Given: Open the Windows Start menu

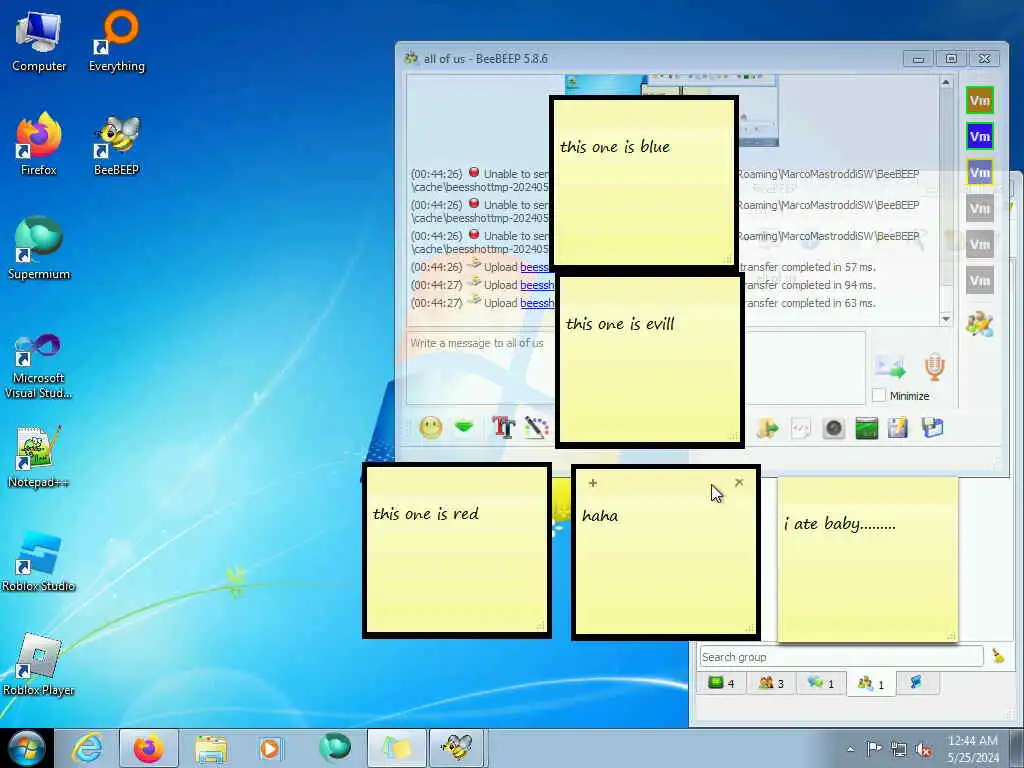Looking at the screenshot, I should tap(26, 748).
